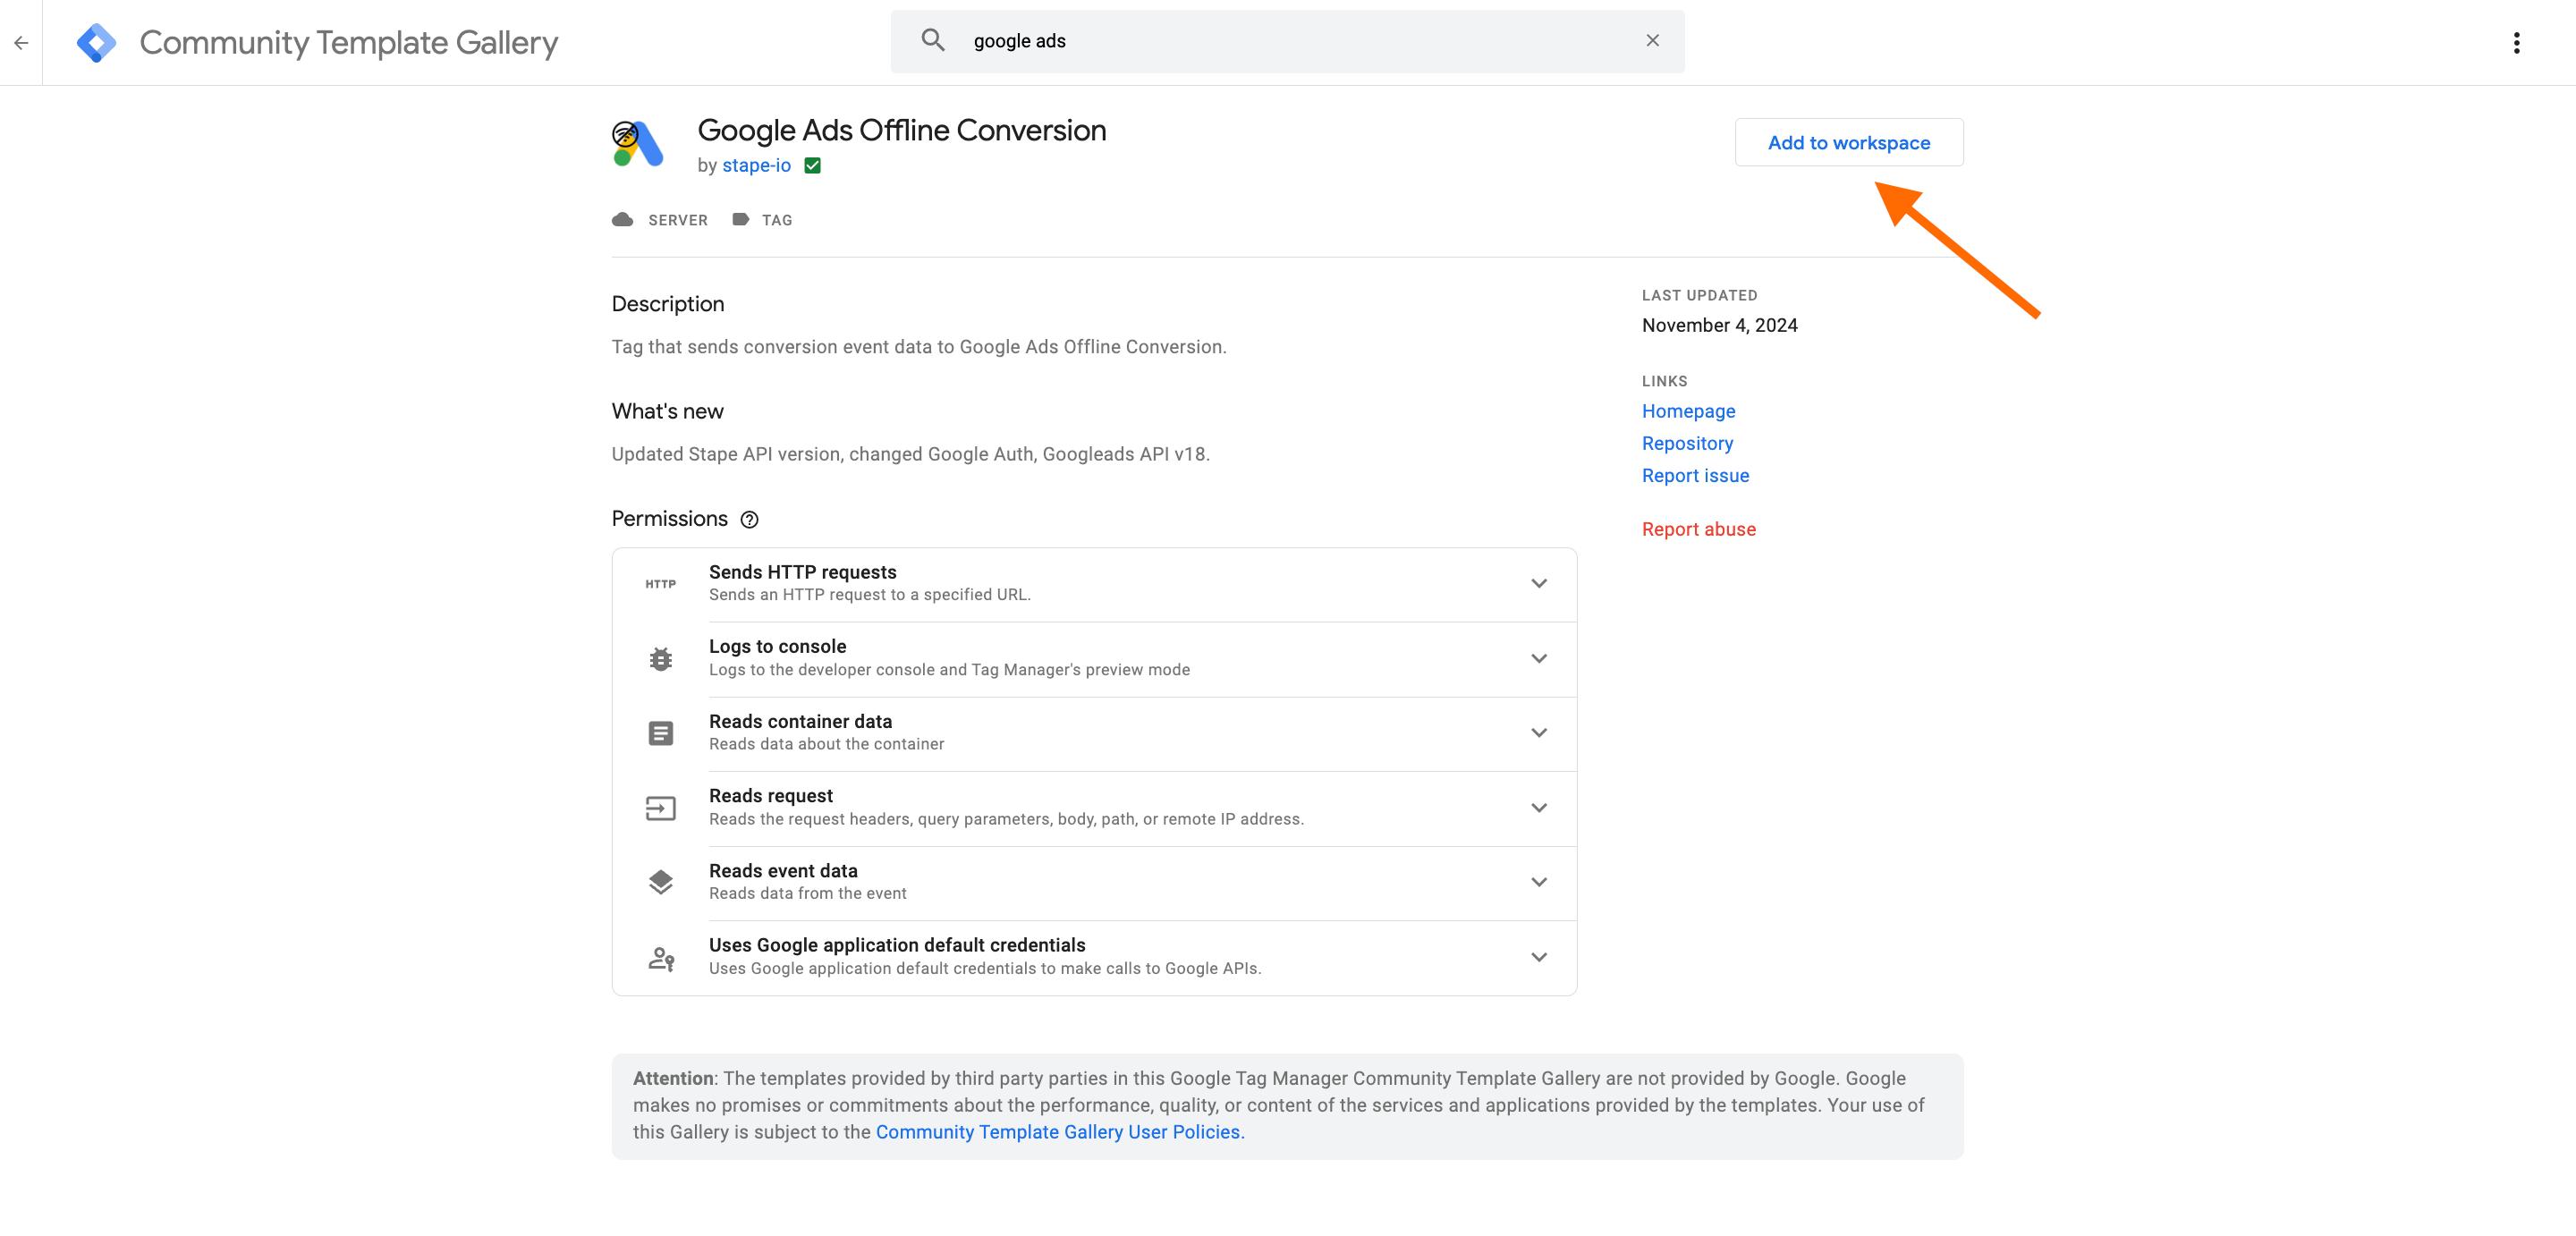This screenshot has height=1236, width=2576.
Task: Click the Reads event data layers icon
Action: tap(660, 882)
